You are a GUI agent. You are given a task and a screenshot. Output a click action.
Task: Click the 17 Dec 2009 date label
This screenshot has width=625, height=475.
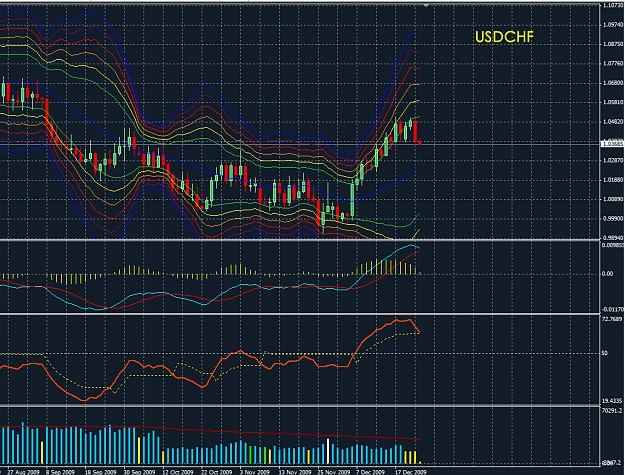(x=411, y=472)
